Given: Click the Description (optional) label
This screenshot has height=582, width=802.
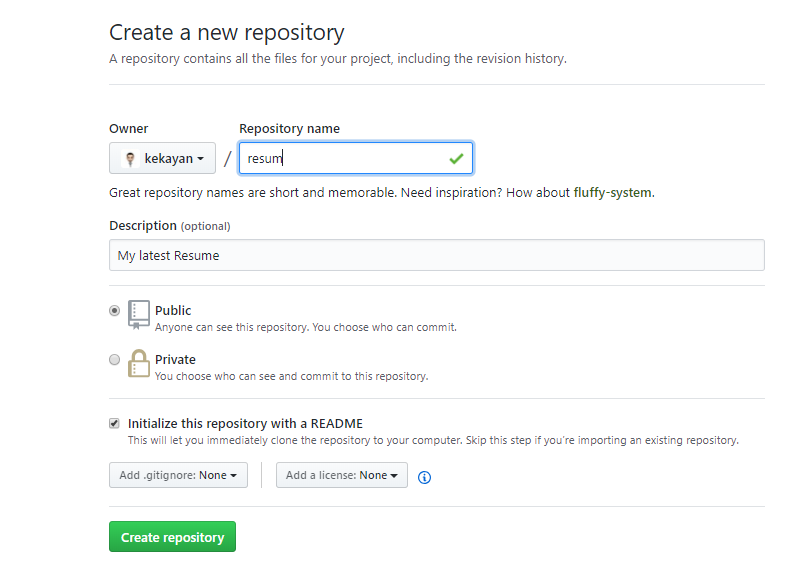Looking at the screenshot, I should pos(170,226).
